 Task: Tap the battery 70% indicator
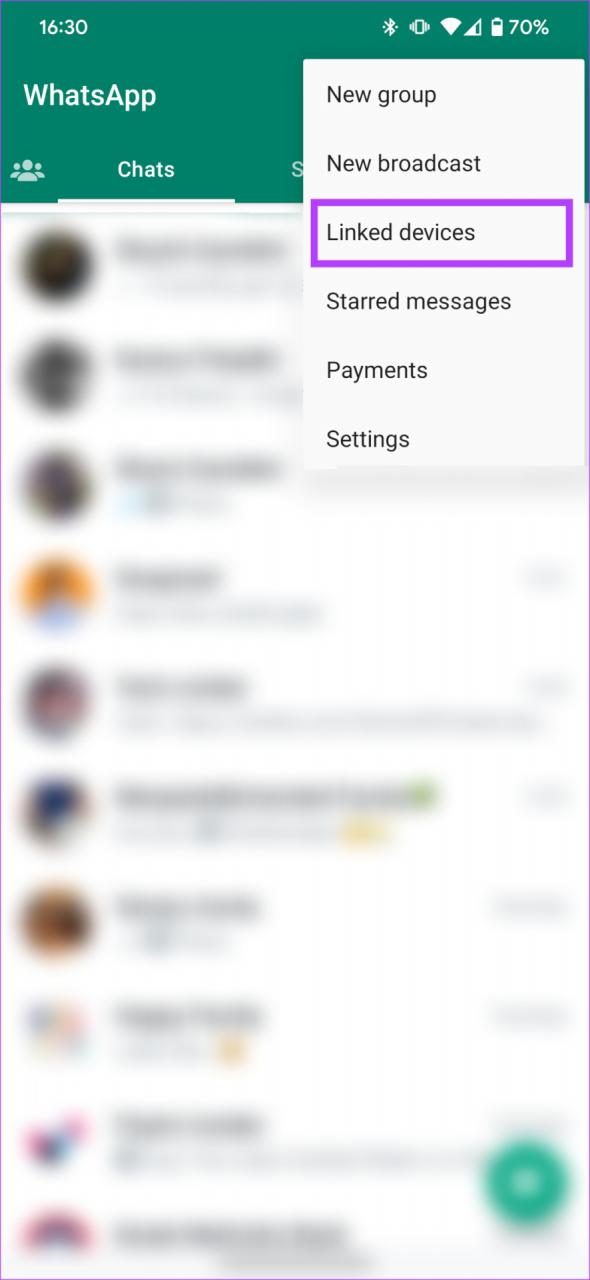pyautogui.click(x=518, y=28)
